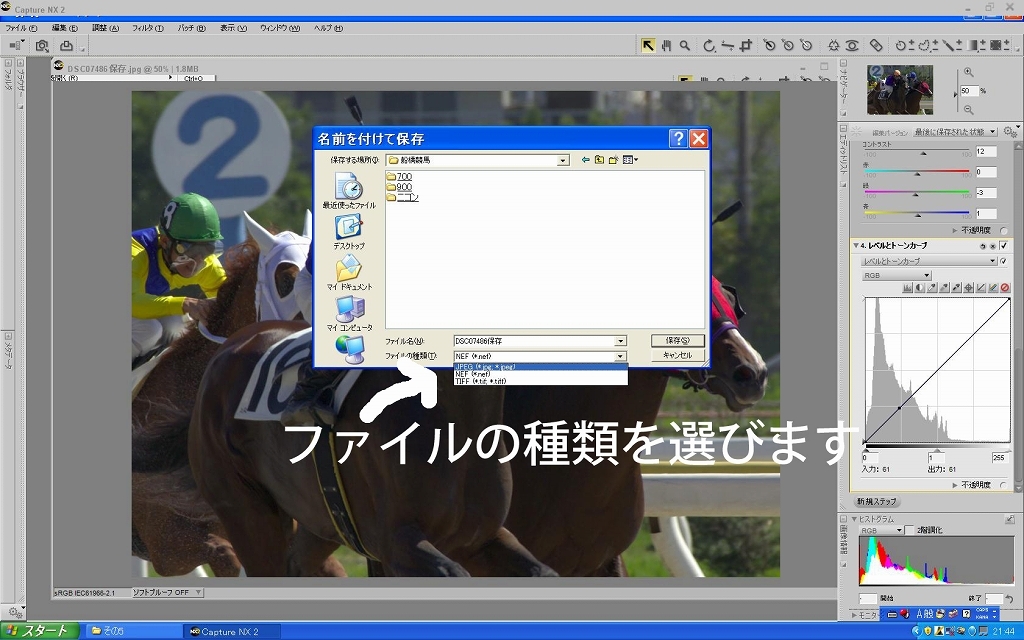
Task: Toggle the checkbox beside the Levels & Curves dropdown
Action: [x=1004, y=261]
